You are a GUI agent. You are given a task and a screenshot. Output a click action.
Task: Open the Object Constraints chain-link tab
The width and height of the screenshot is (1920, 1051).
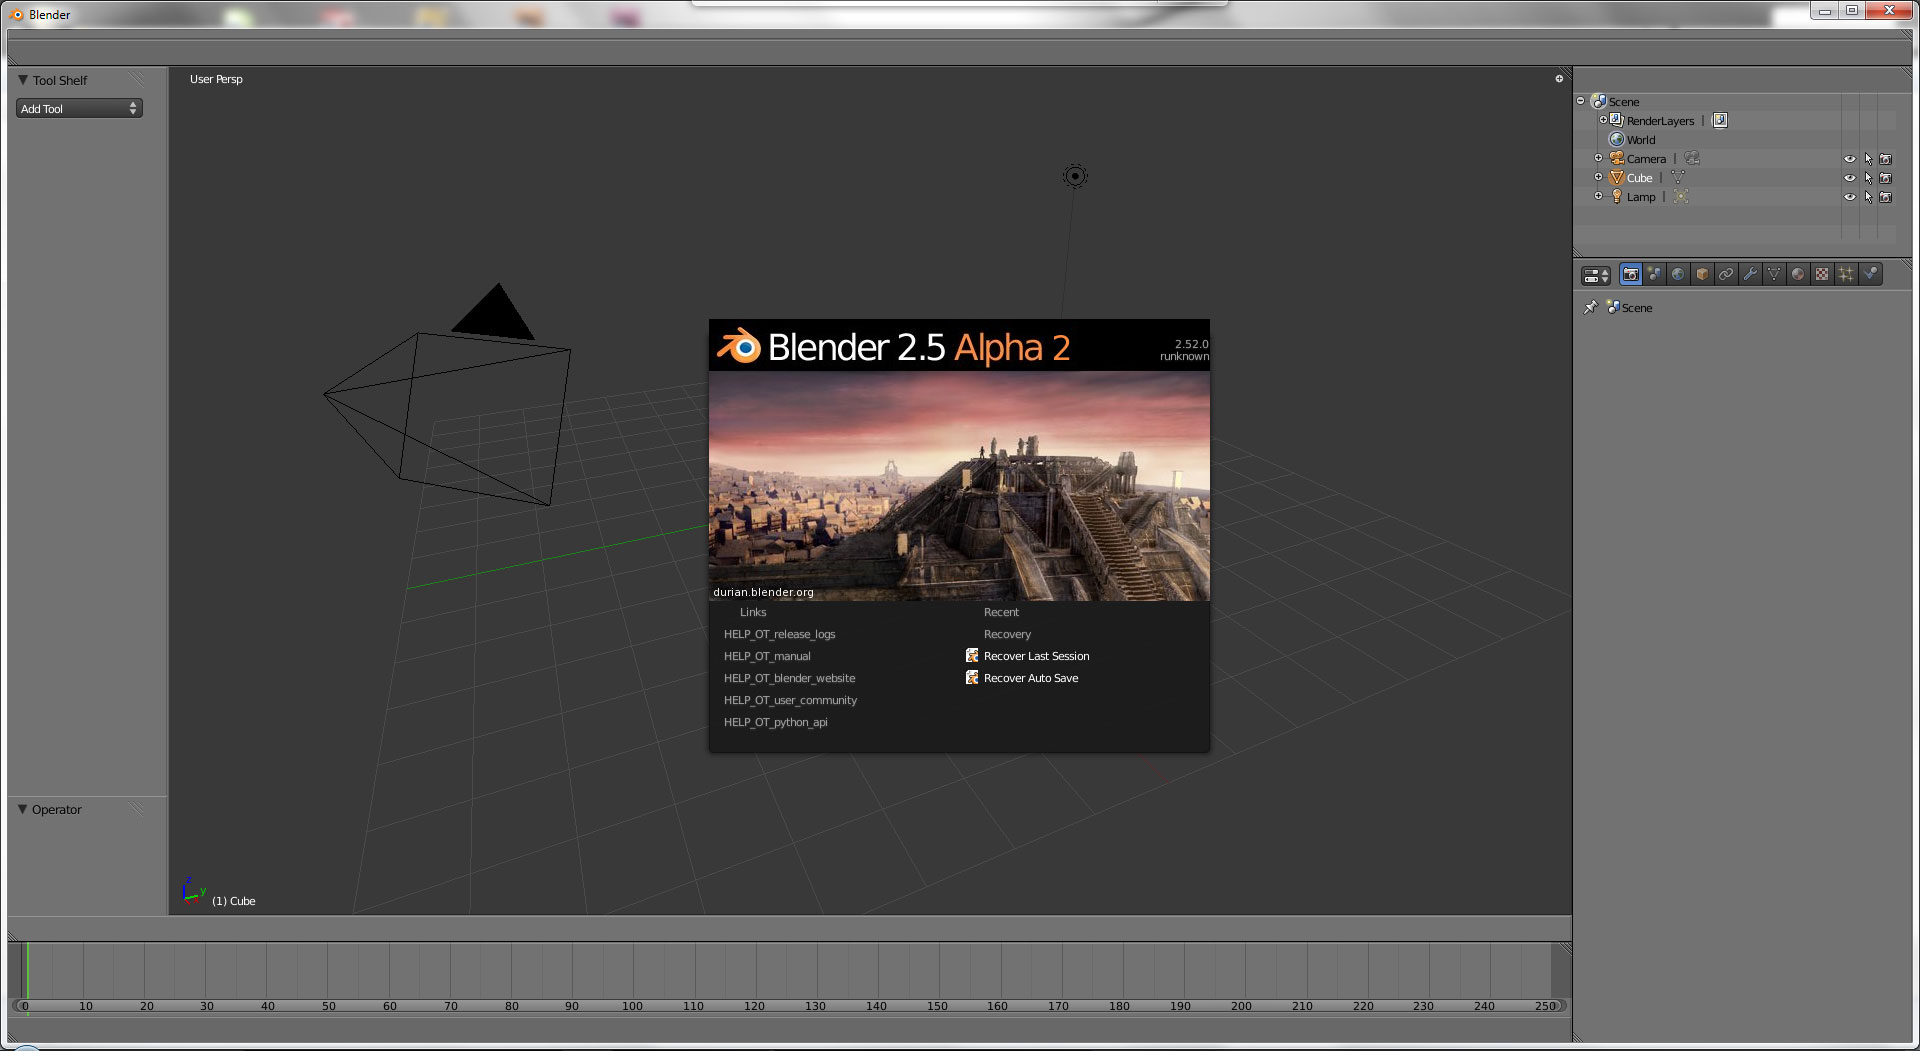1726,274
